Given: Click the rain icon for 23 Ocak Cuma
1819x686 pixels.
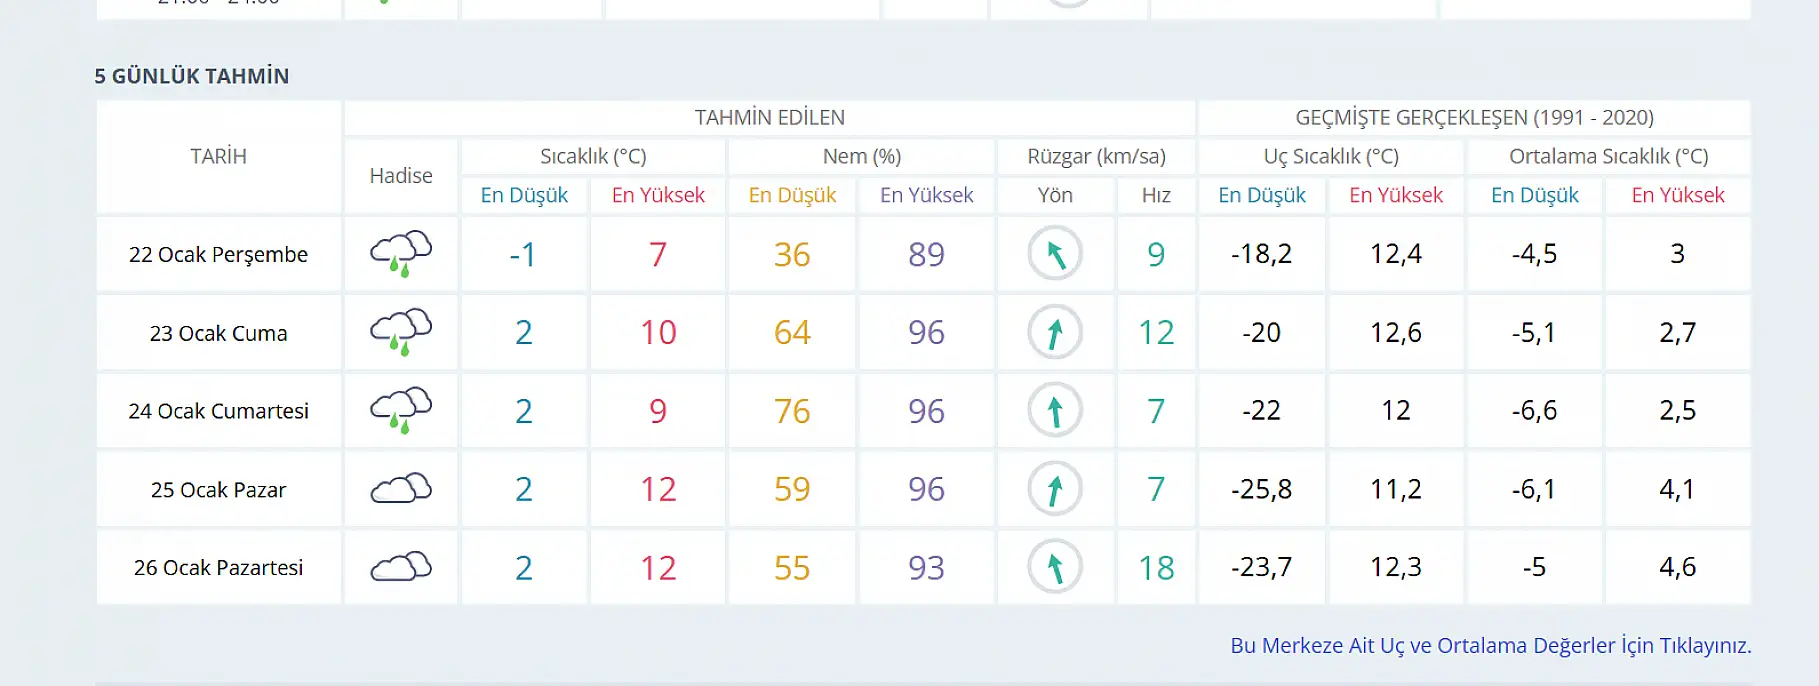Looking at the screenshot, I should 401,332.
